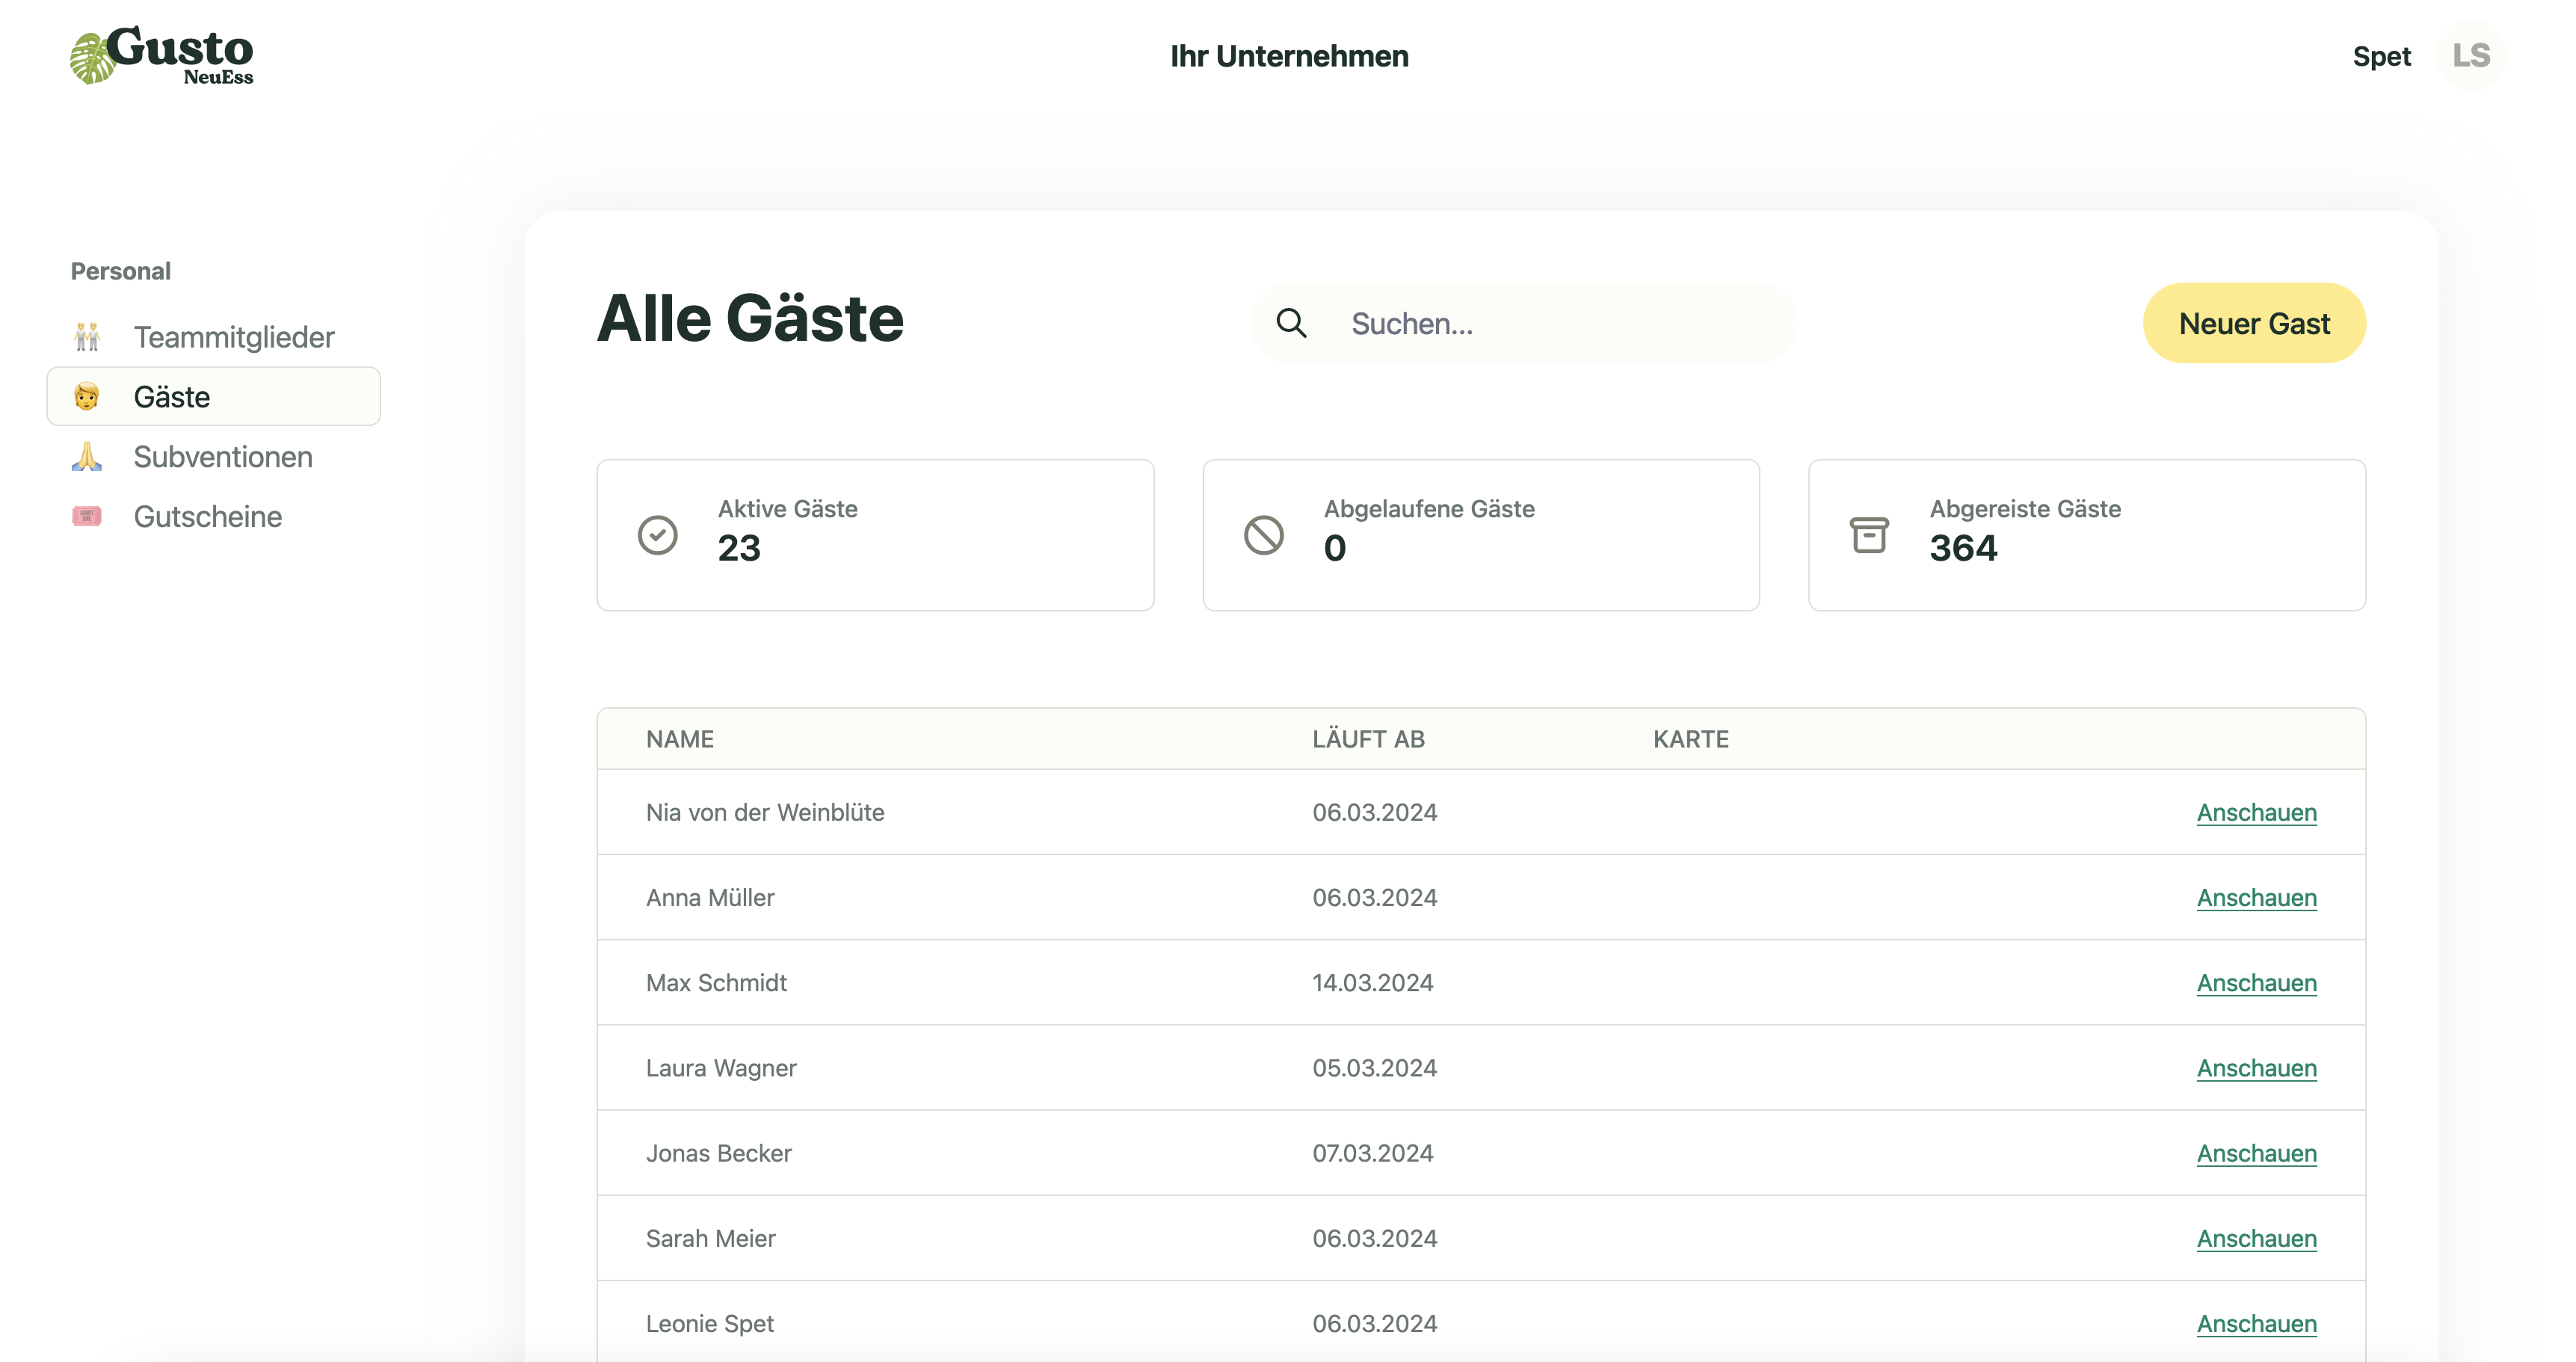The height and width of the screenshot is (1362, 2576).
Task: Click the Gutscheine ticket icon
Action: [87, 516]
